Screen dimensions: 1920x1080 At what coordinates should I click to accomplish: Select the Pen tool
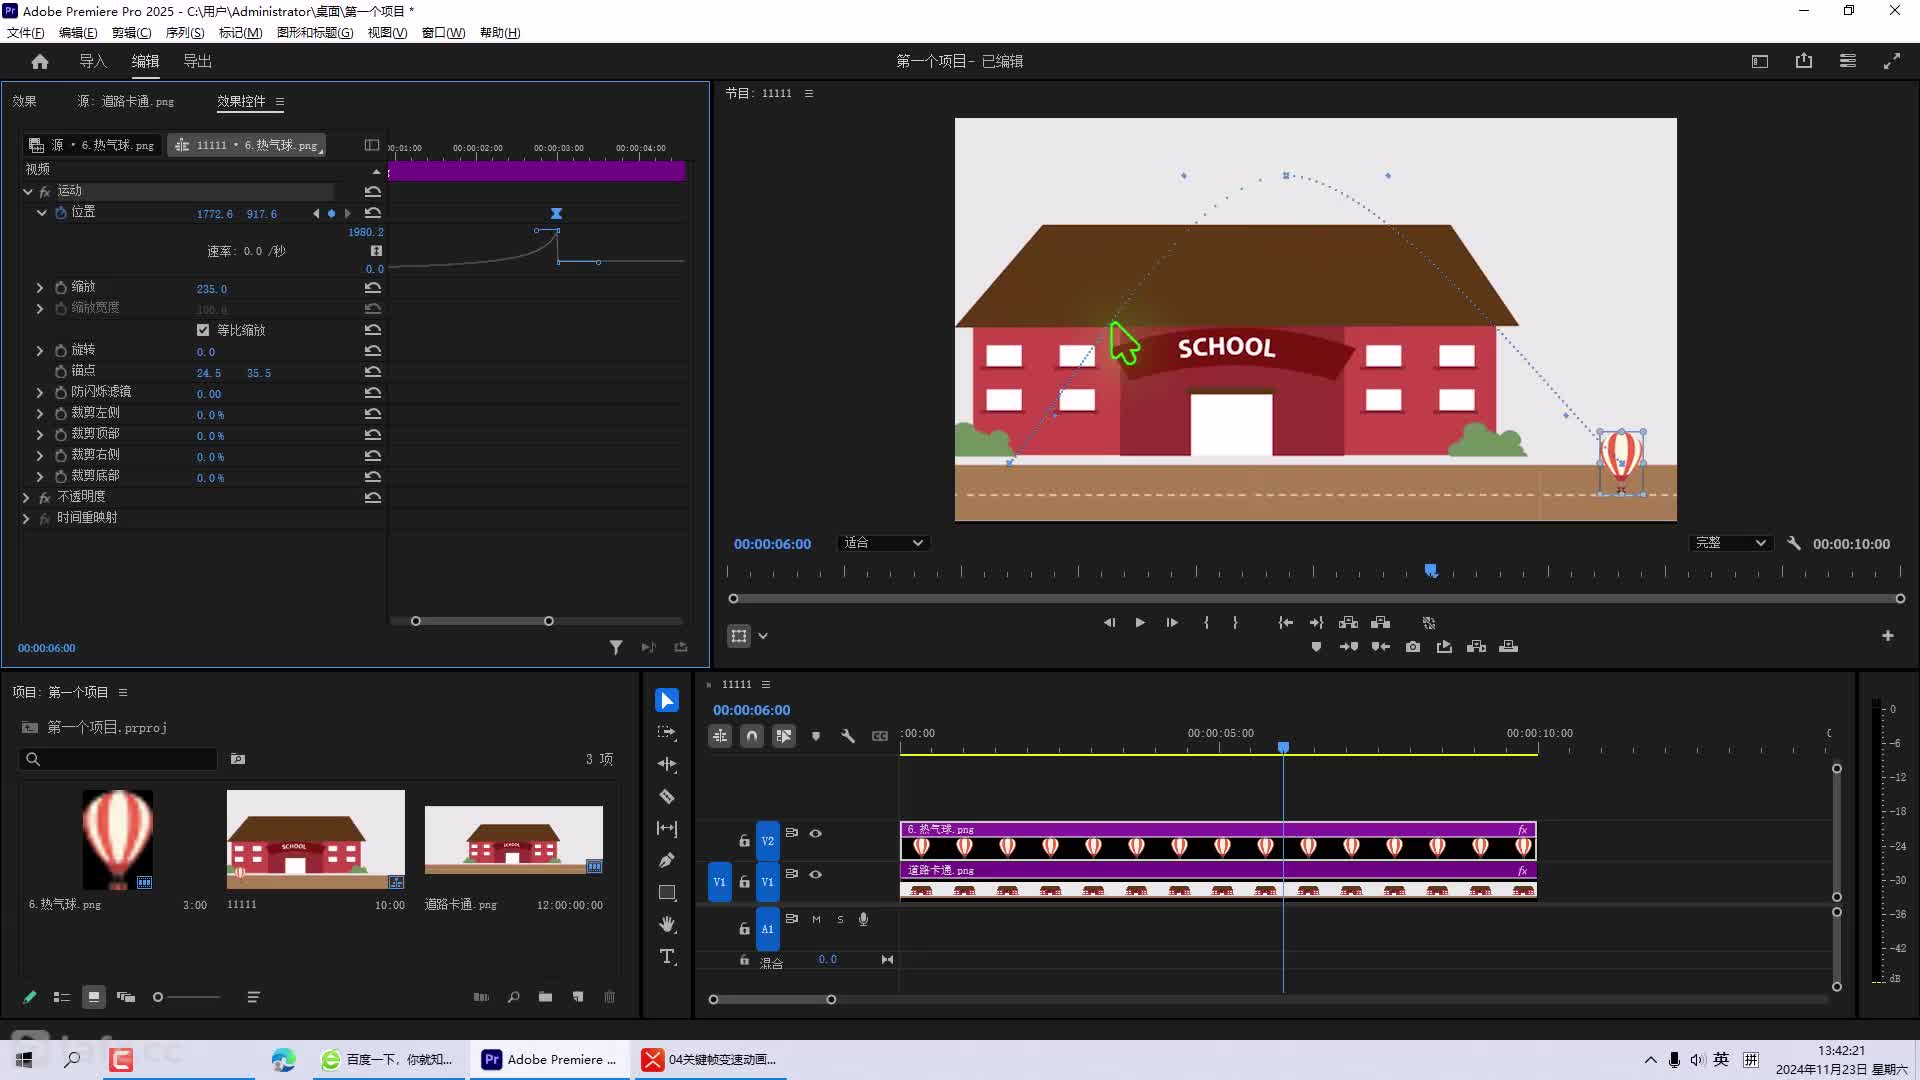click(x=667, y=861)
